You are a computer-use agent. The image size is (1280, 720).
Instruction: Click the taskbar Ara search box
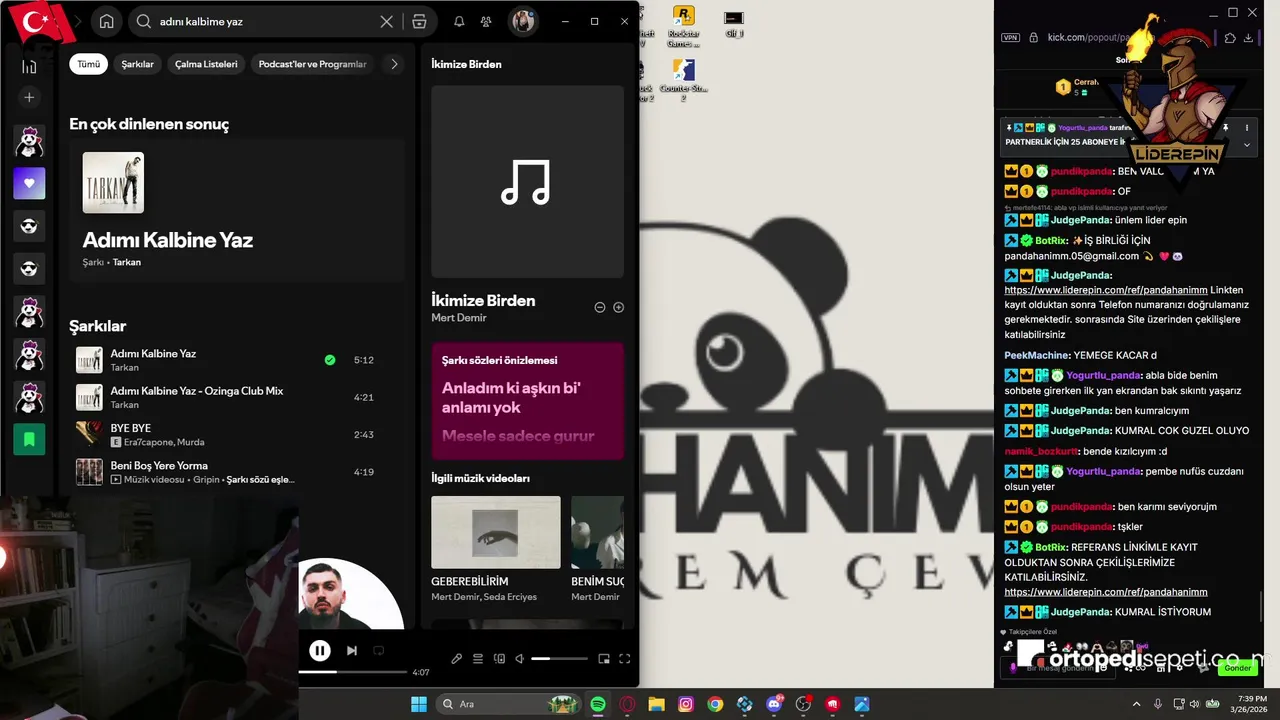(x=511, y=704)
